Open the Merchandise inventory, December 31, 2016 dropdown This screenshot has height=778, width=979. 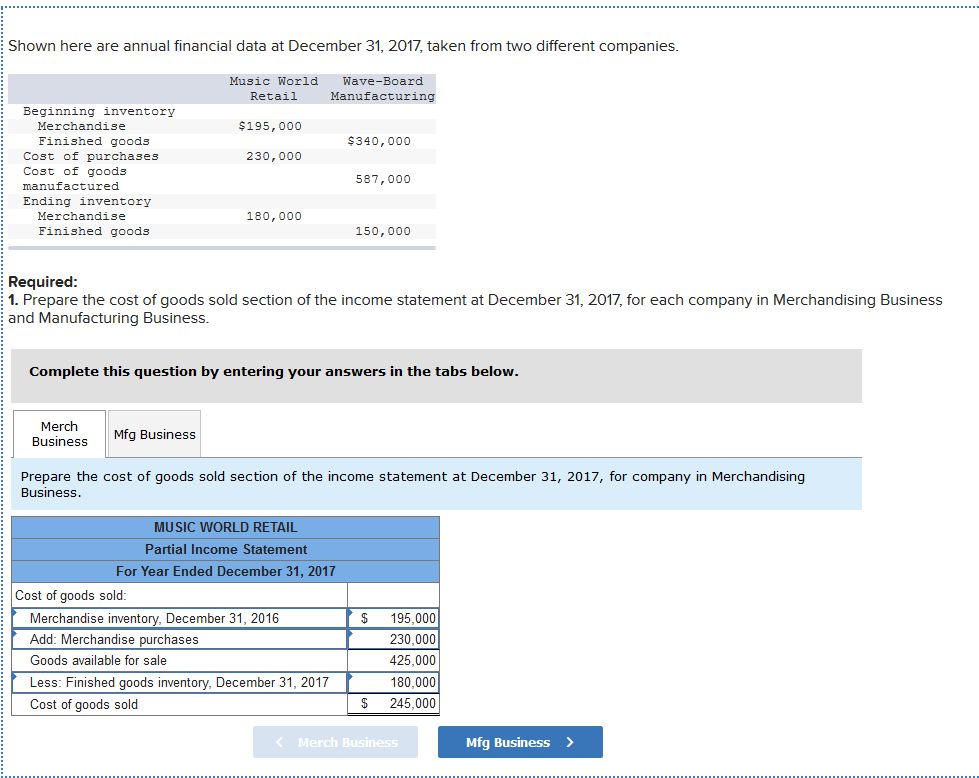click(179, 618)
